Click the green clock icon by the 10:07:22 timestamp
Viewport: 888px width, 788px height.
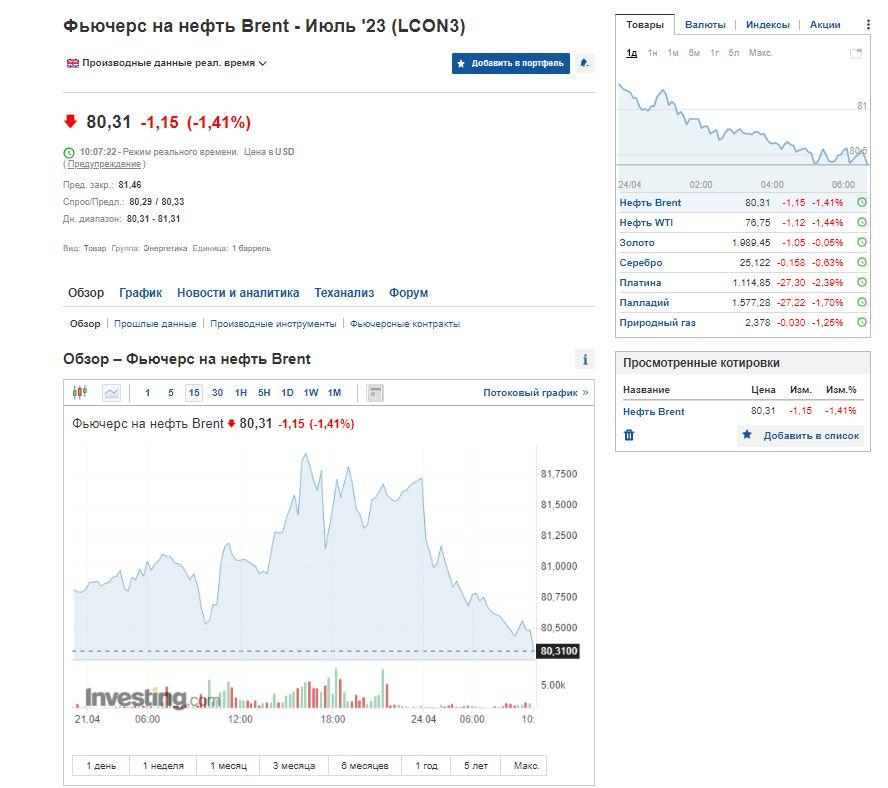[x=69, y=152]
